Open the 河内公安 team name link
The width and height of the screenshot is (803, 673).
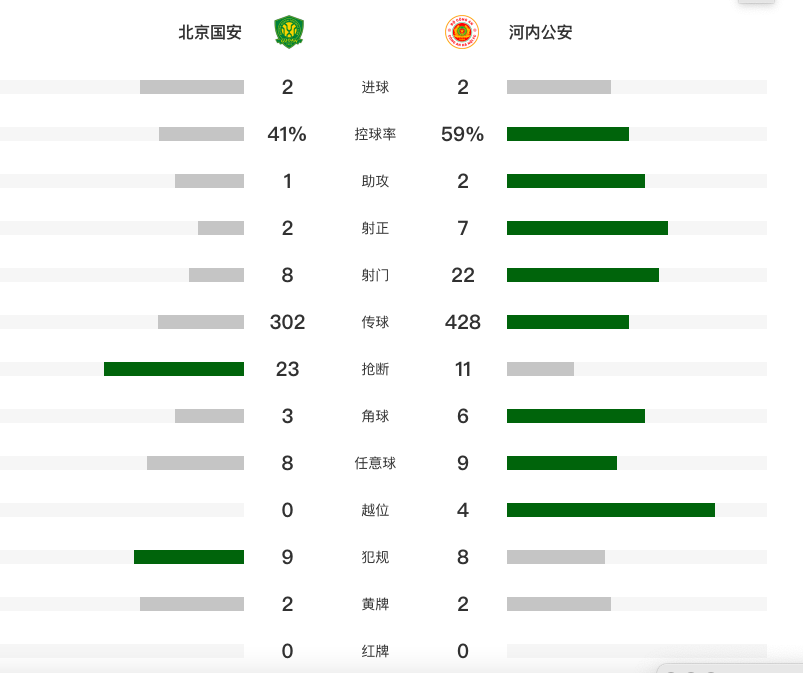[540, 33]
